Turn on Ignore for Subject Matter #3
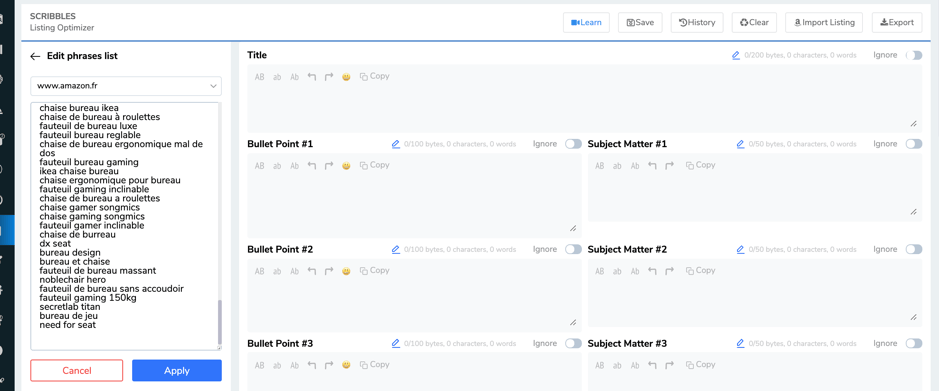This screenshot has height=391, width=939. (914, 343)
